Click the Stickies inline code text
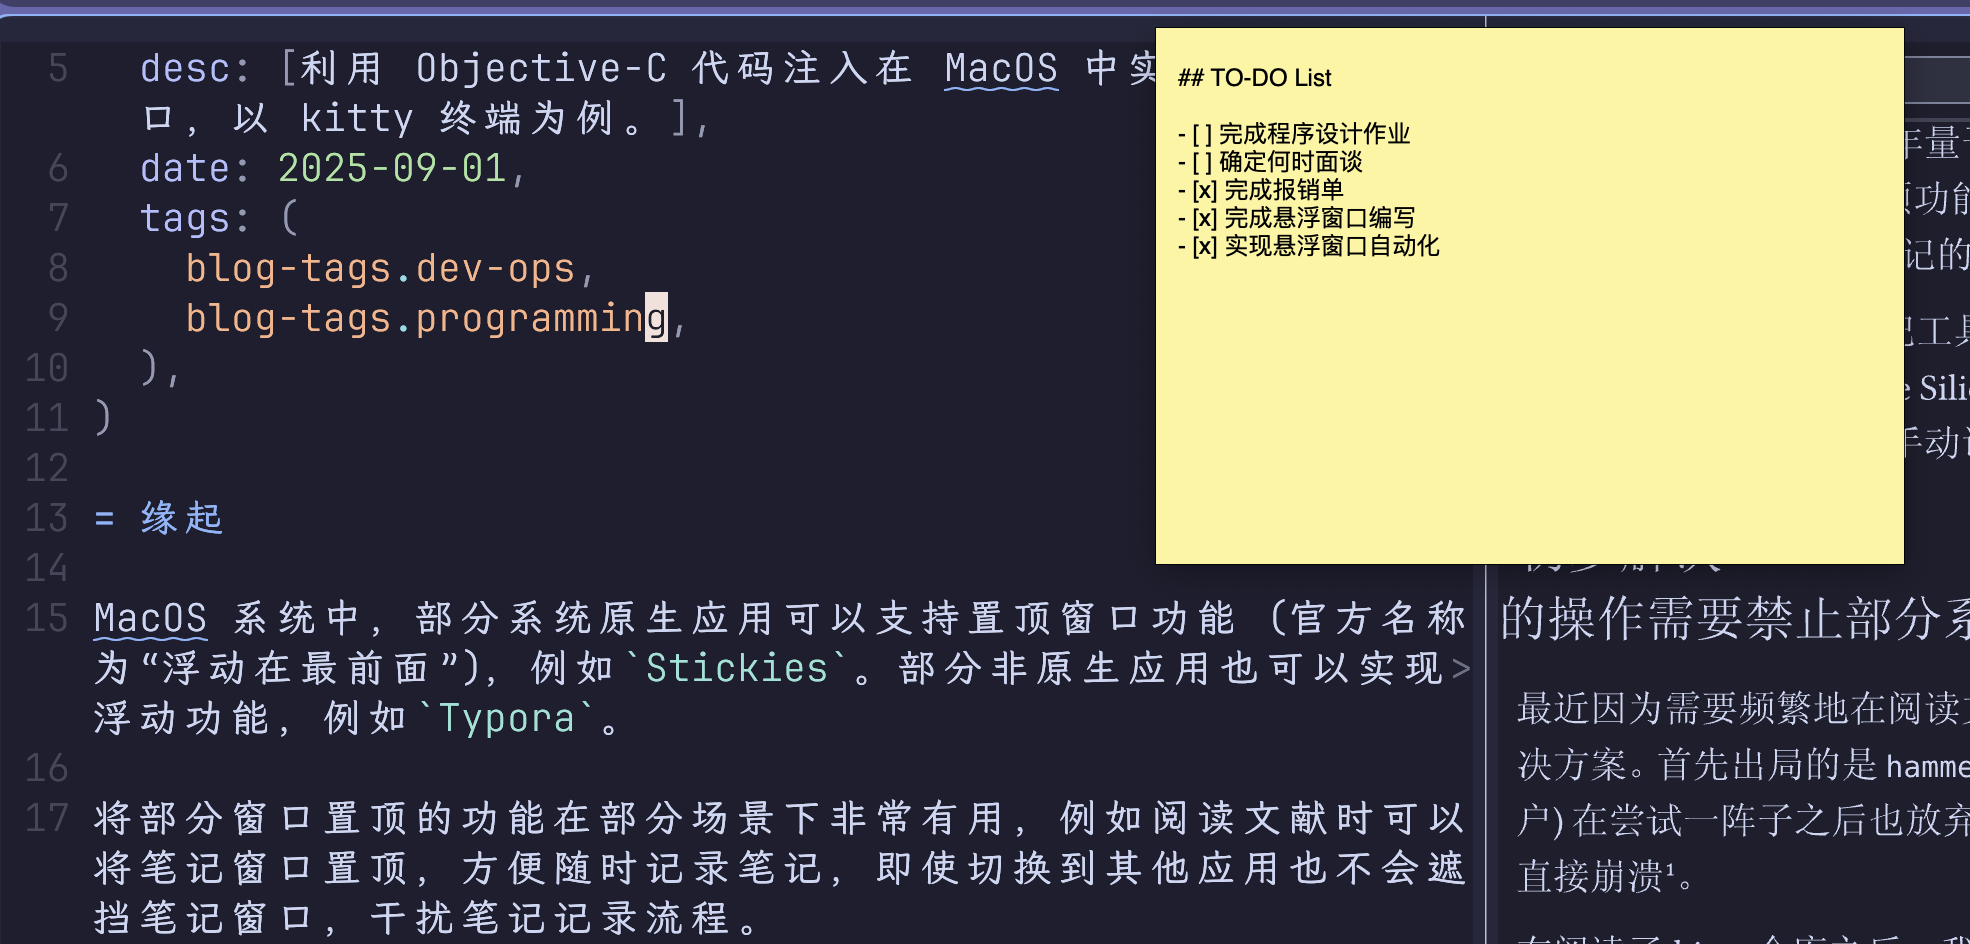 point(737,668)
